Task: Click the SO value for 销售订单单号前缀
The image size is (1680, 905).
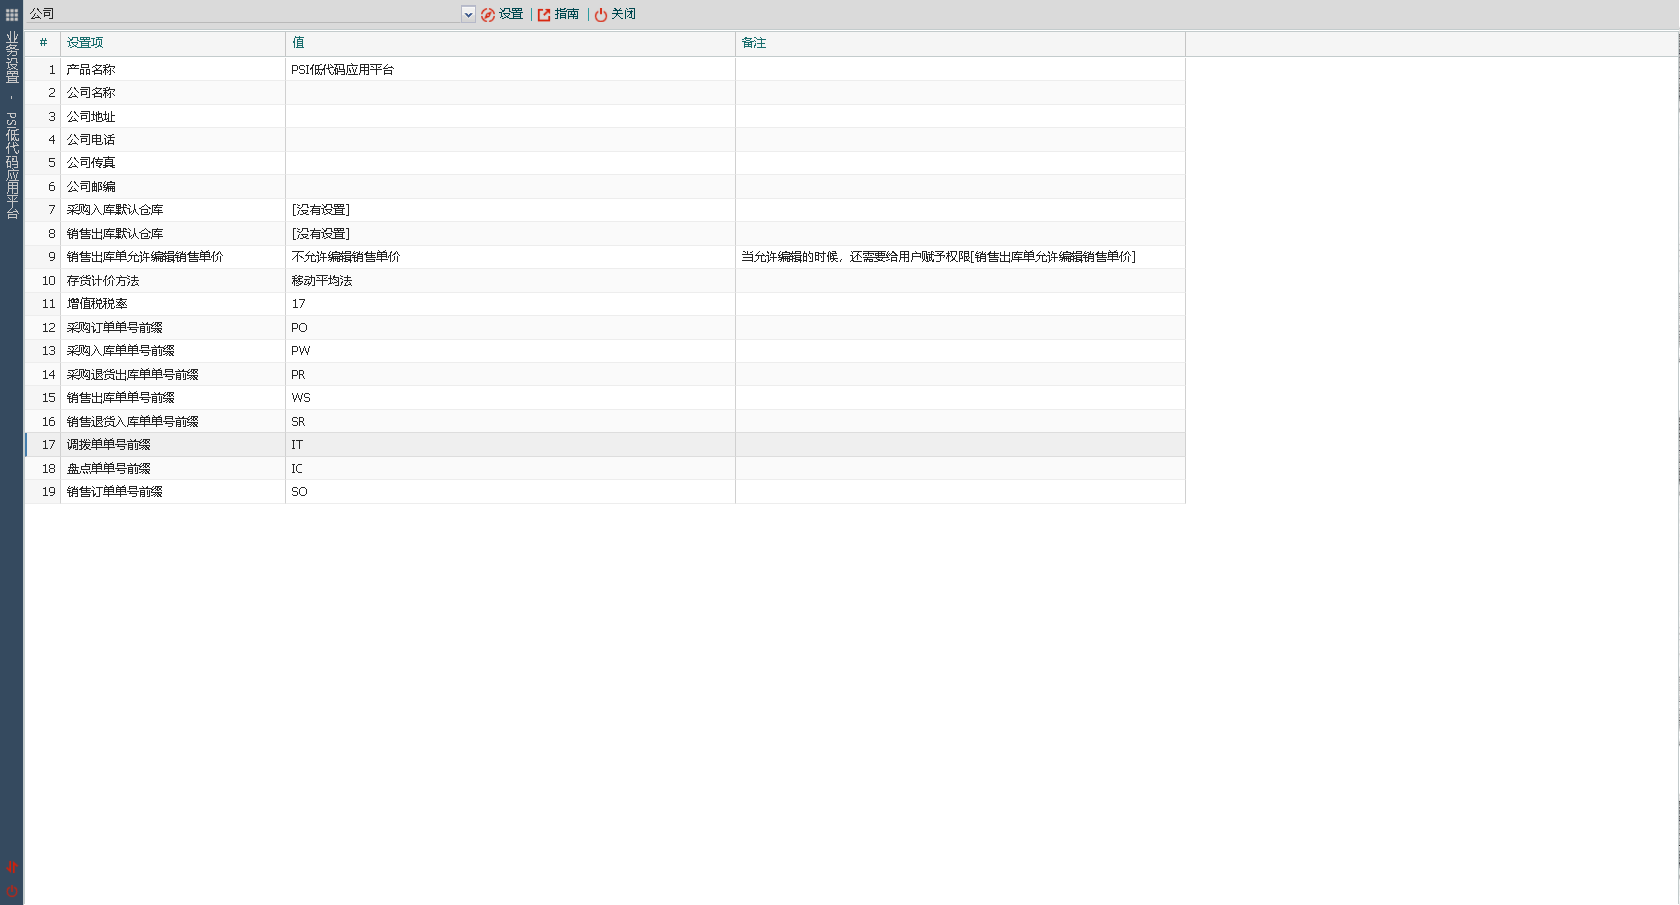Action: click(300, 492)
